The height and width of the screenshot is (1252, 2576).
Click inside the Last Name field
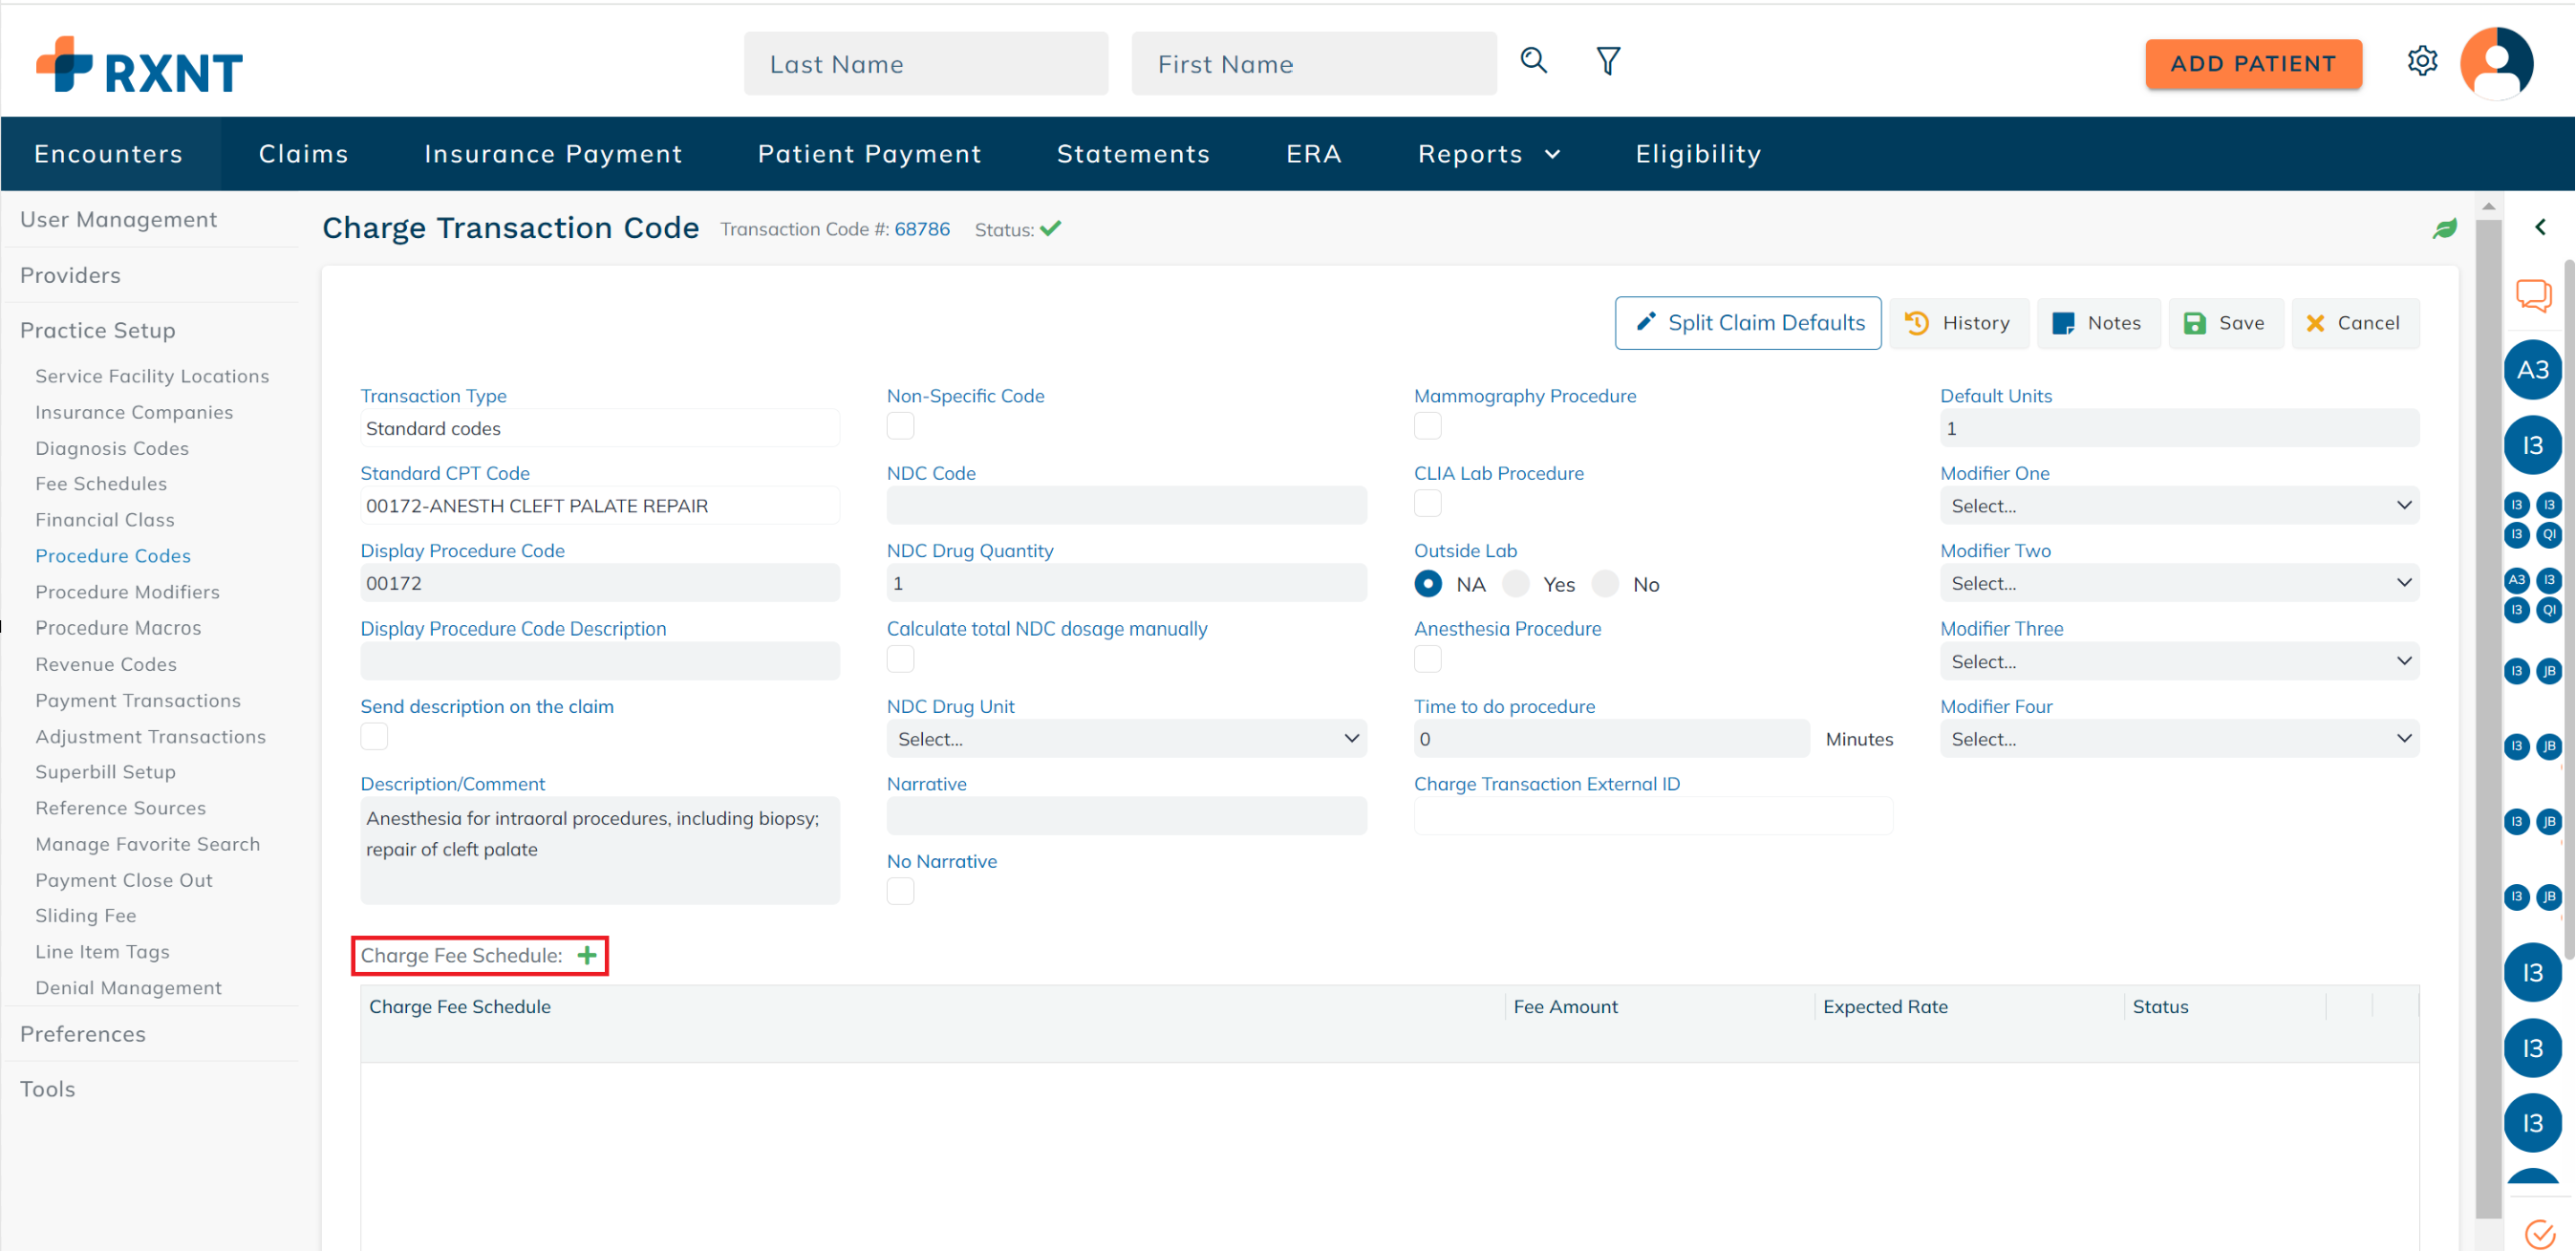(x=925, y=63)
